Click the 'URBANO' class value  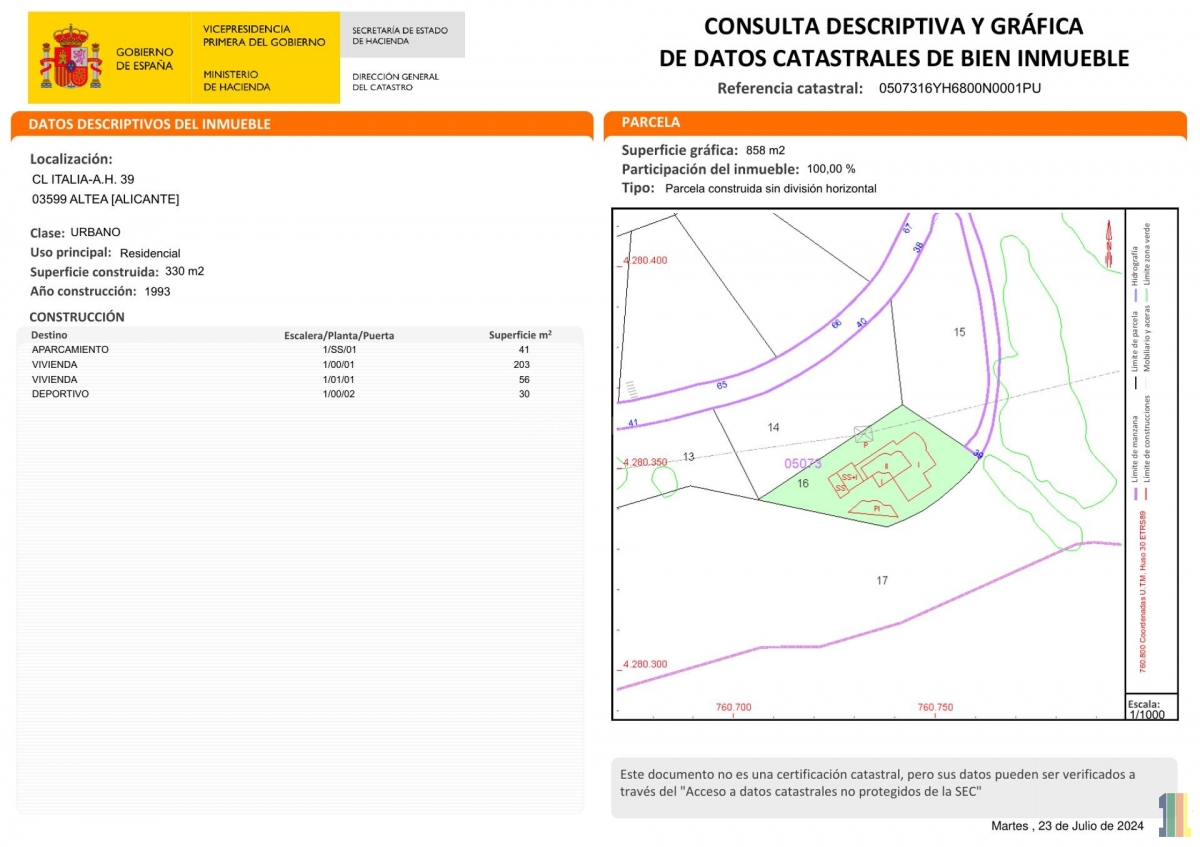95,232
